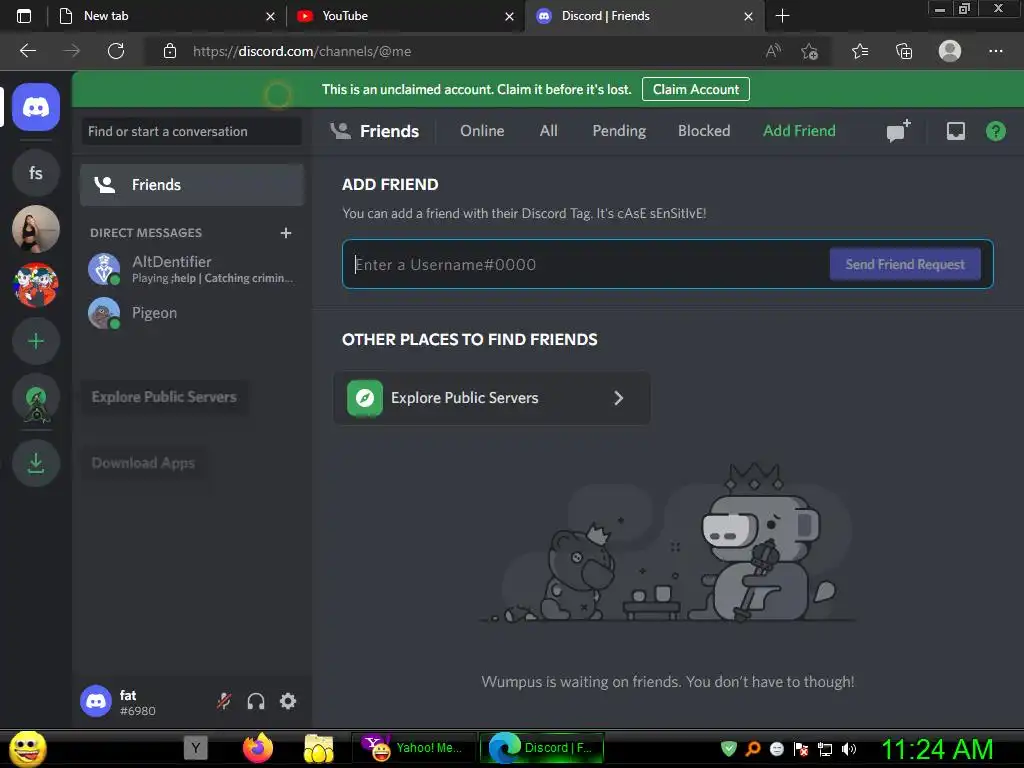1024x768 pixels.
Task: Open the folder icon on taskbar
Action: pyautogui.click(x=318, y=748)
